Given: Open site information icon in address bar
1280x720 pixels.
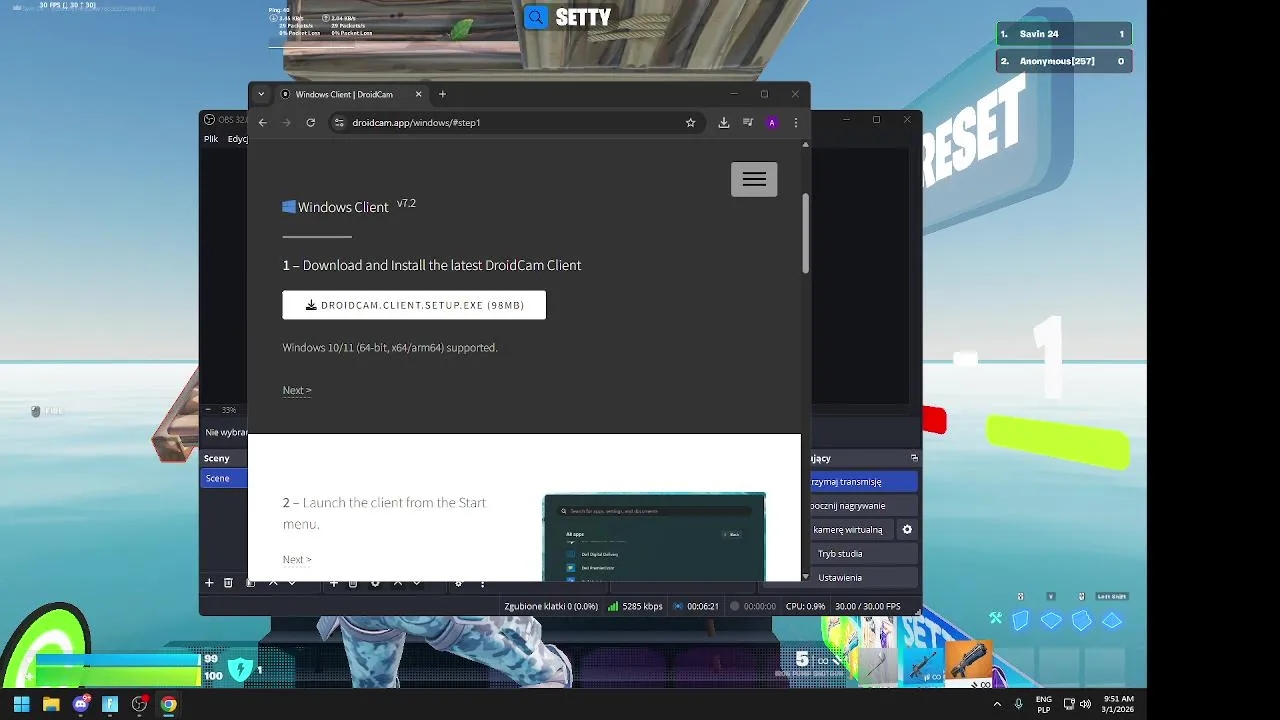Looking at the screenshot, I should click(x=339, y=122).
